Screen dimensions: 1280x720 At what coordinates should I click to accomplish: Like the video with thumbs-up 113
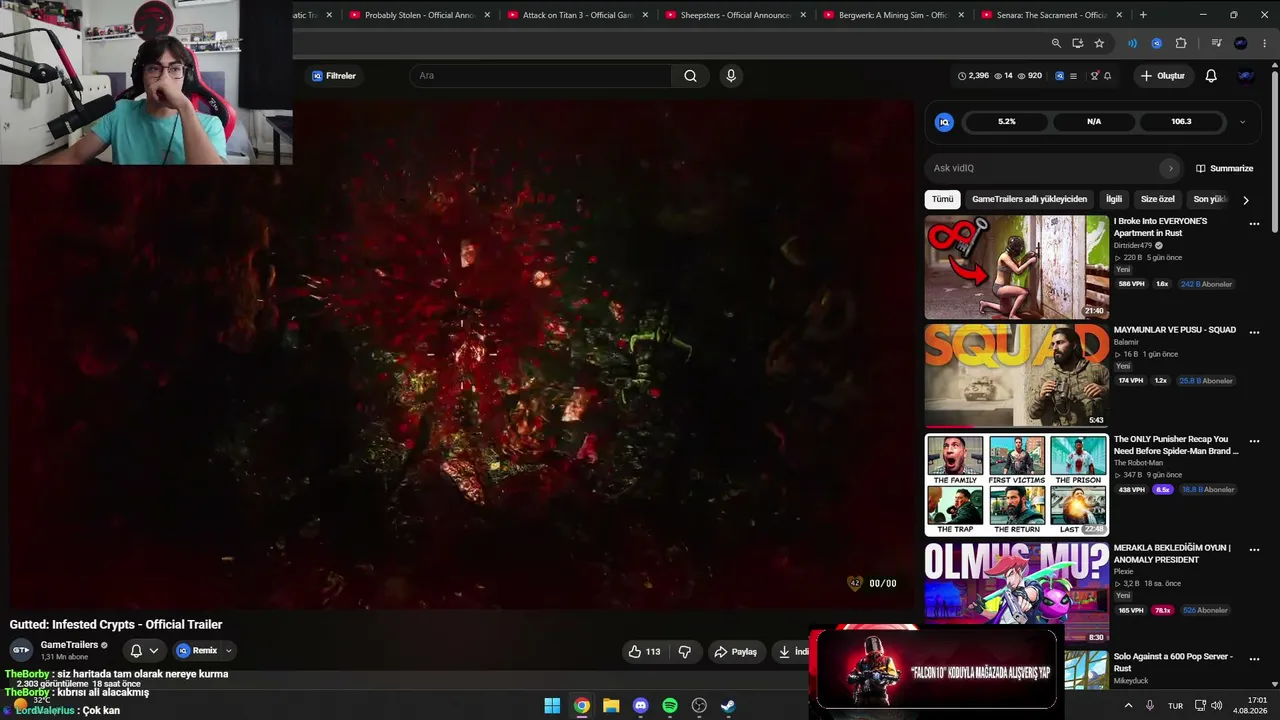[644, 652]
